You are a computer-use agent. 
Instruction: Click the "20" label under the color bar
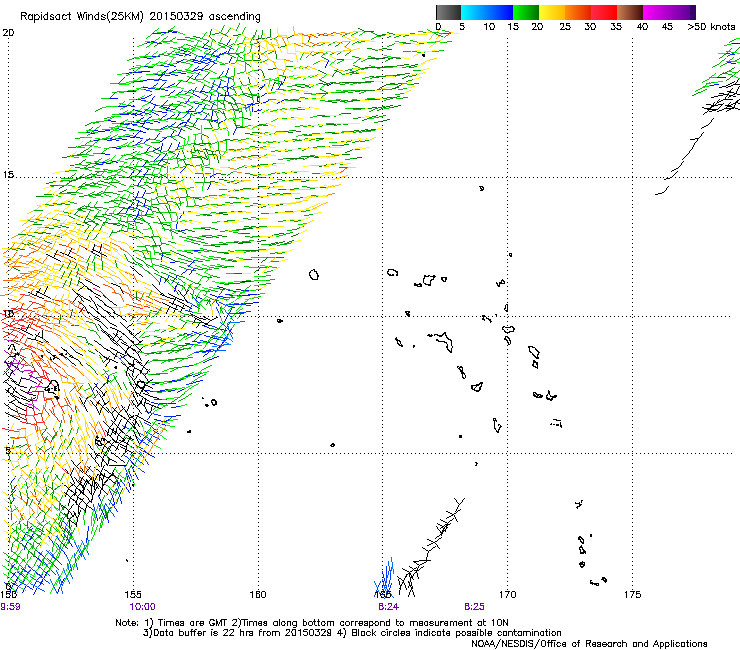coord(537,26)
